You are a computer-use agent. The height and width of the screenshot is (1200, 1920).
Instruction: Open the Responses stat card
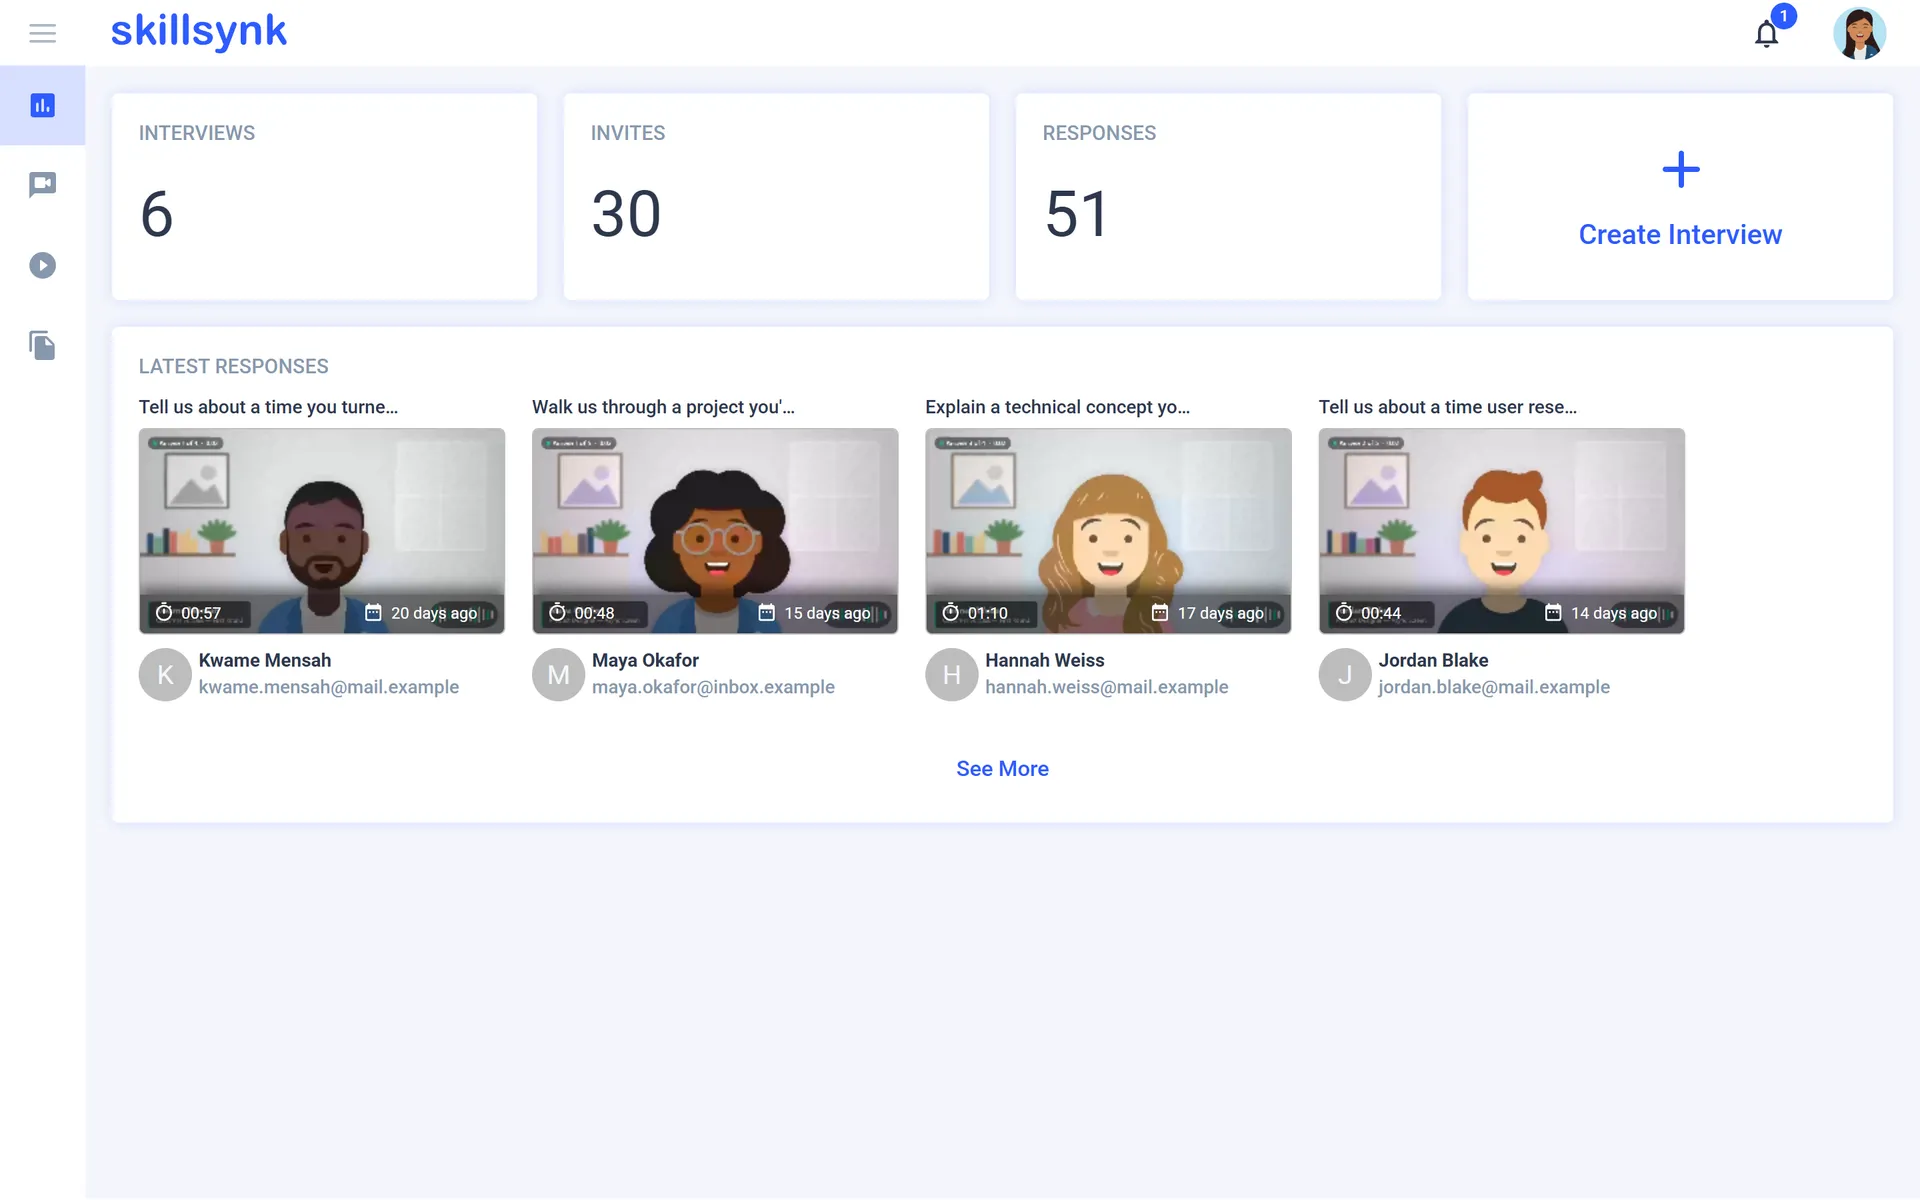[x=1228, y=197]
